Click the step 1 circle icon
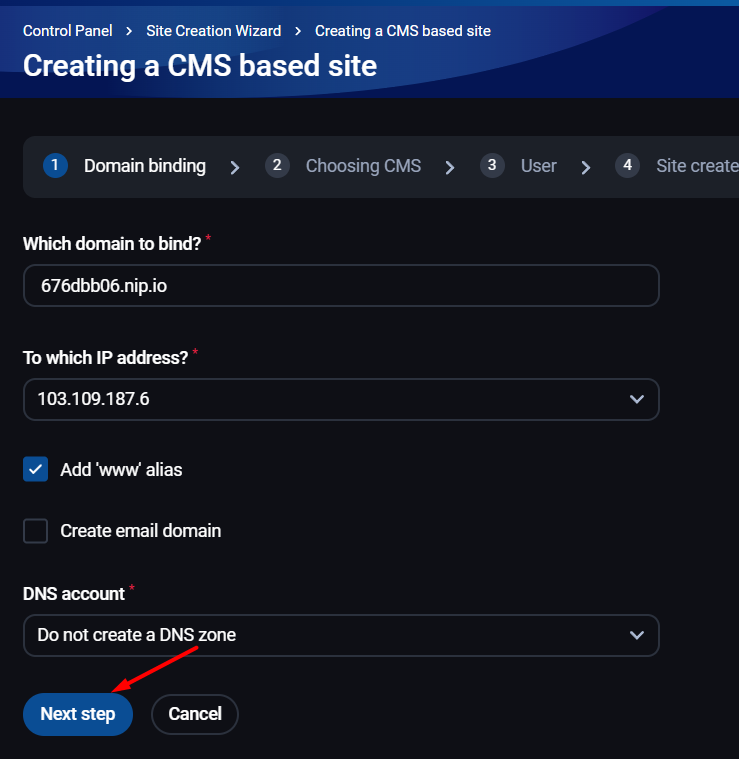 point(55,166)
